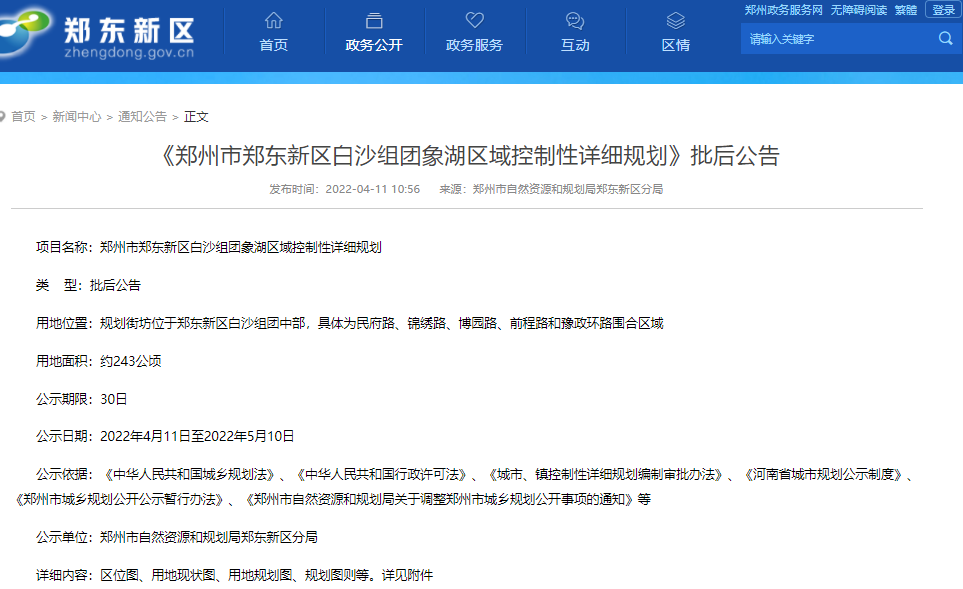Go to 新闻中心 in the breadcrumb

pyautogui.click(x=77, y=117)
